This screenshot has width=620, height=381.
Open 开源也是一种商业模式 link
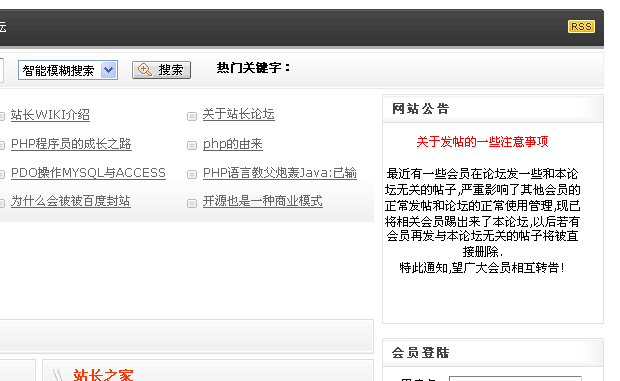263,201
